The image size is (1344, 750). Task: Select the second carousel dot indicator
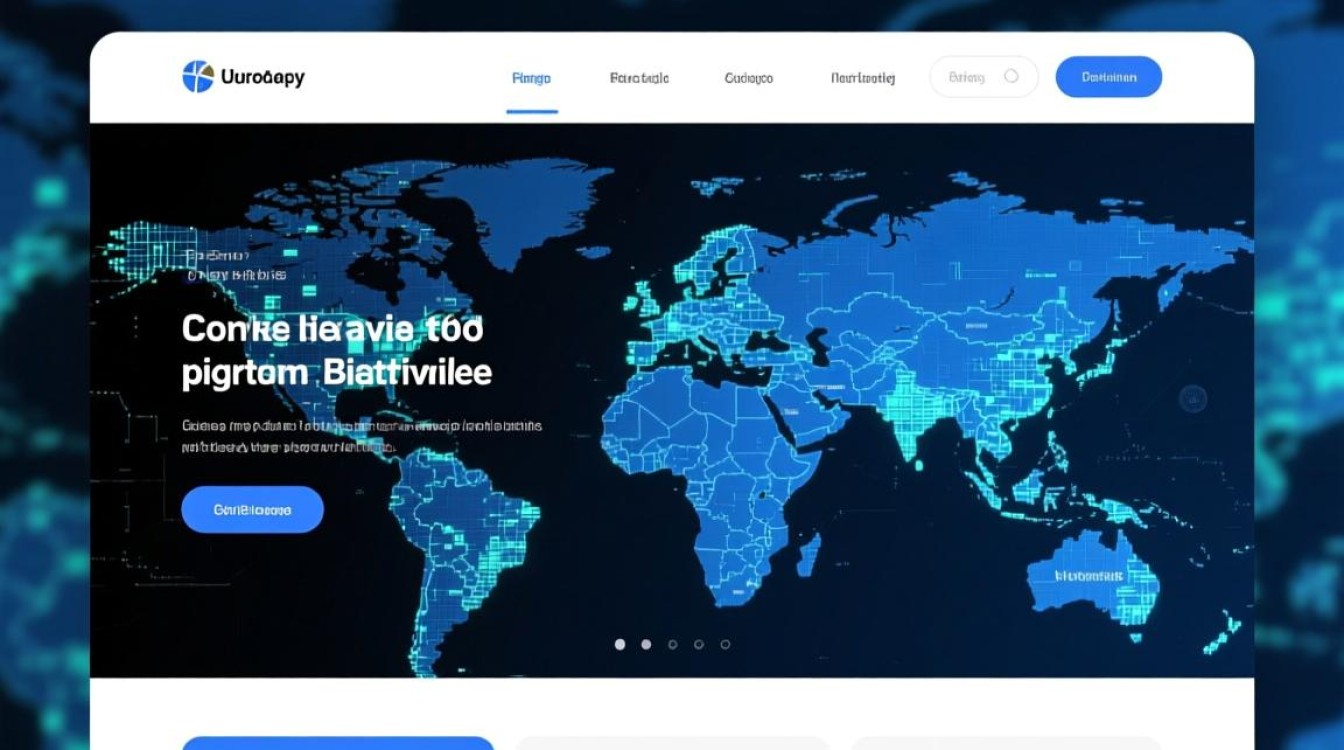click(x=646, y=645)
